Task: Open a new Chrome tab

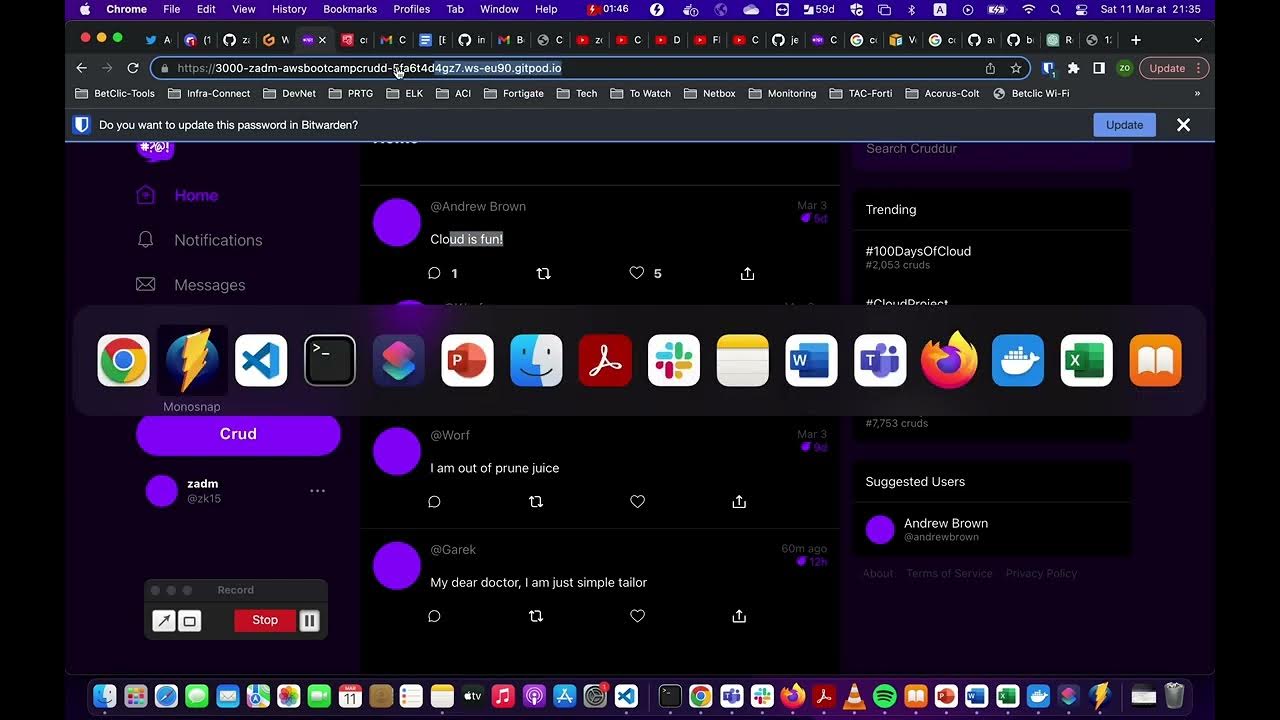Action: coord(1136,40)
